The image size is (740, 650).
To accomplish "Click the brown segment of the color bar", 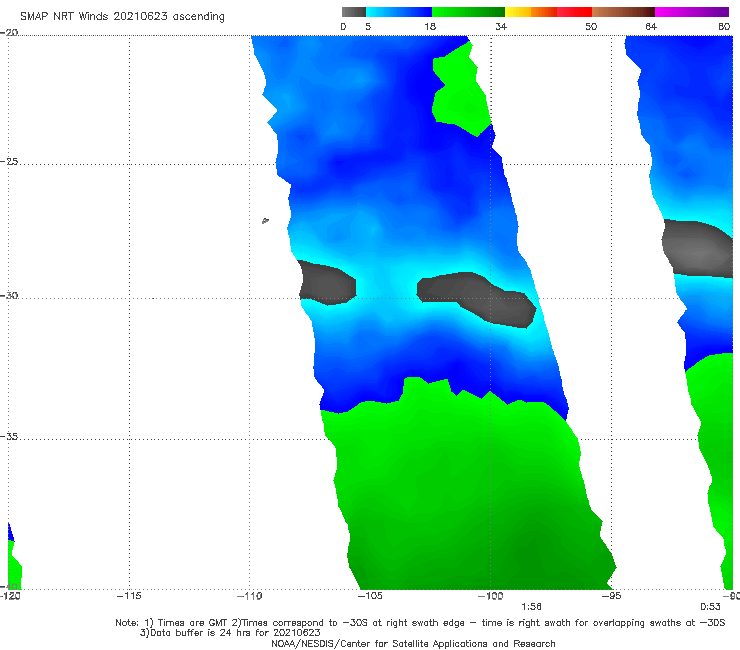I will (623, 12).
